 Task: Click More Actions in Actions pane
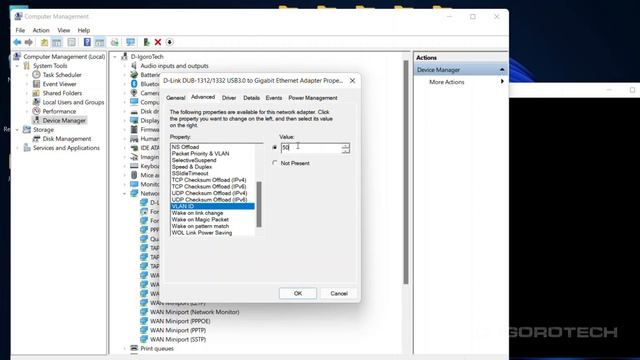point(447,82)
